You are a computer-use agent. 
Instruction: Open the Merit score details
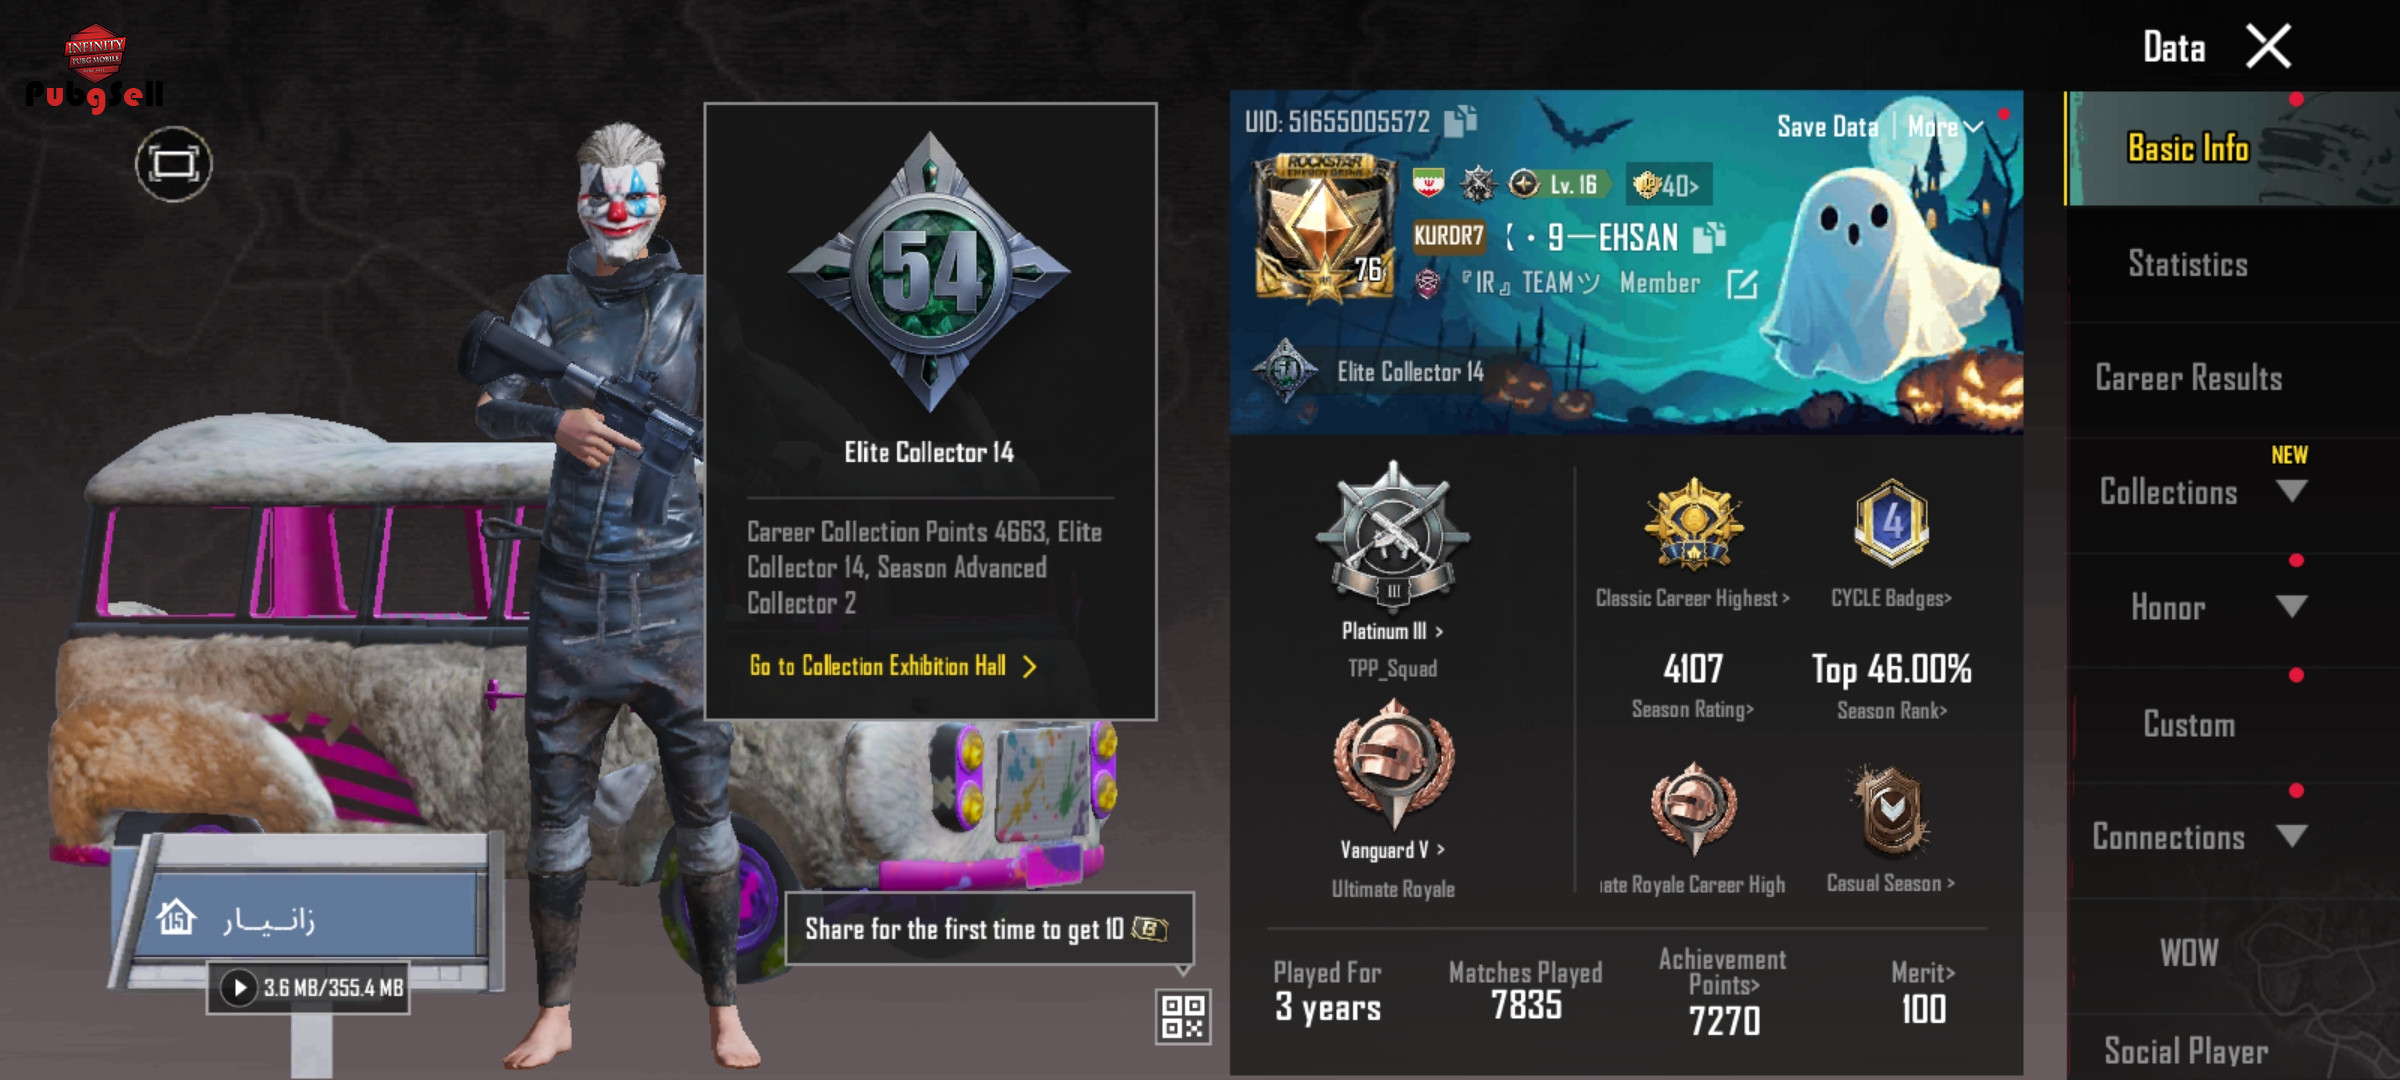pyautogui.click(x=1923, y=993)
